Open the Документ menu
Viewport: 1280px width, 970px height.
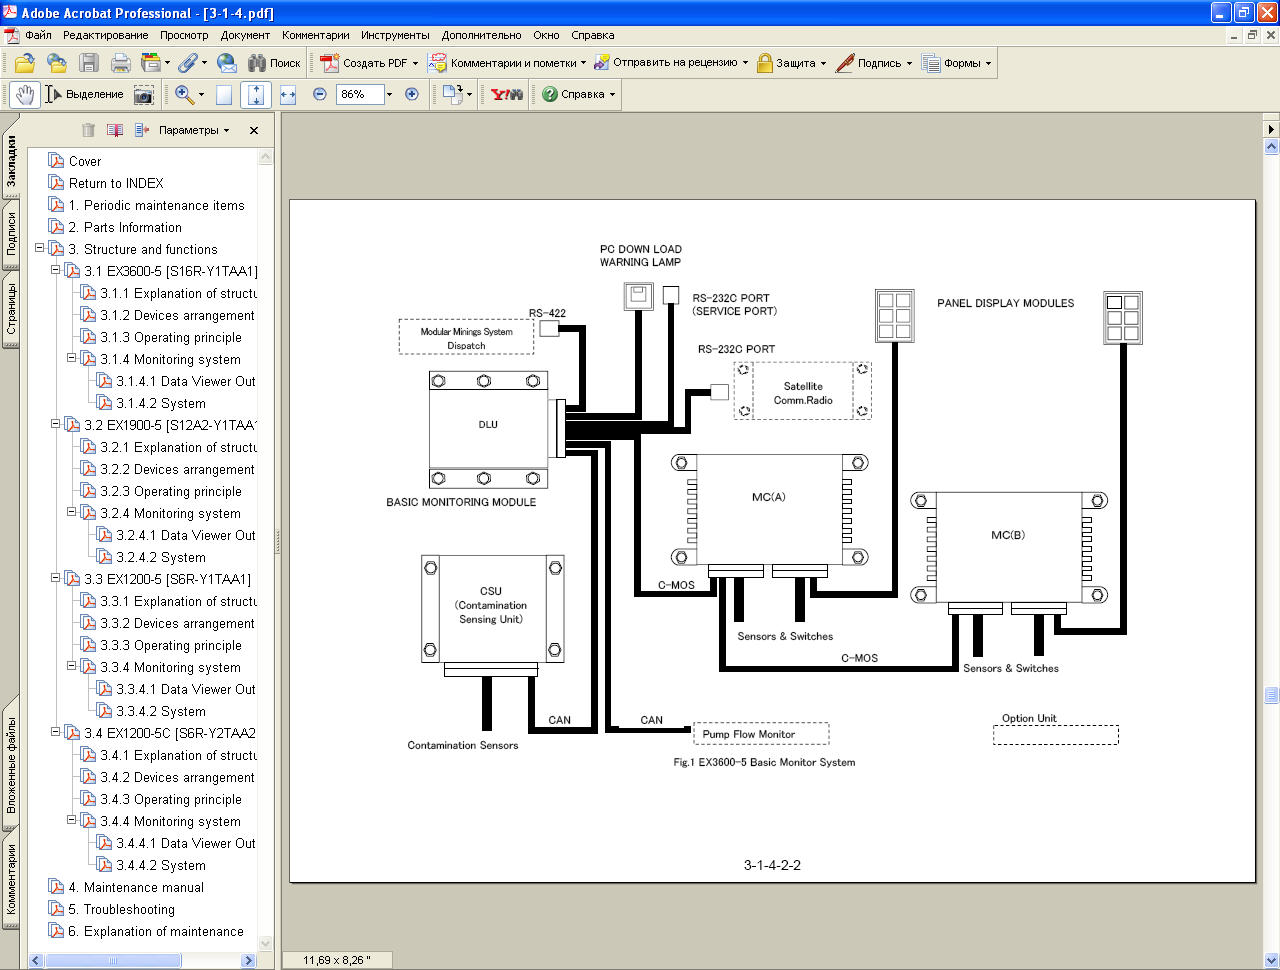point(245,35)
